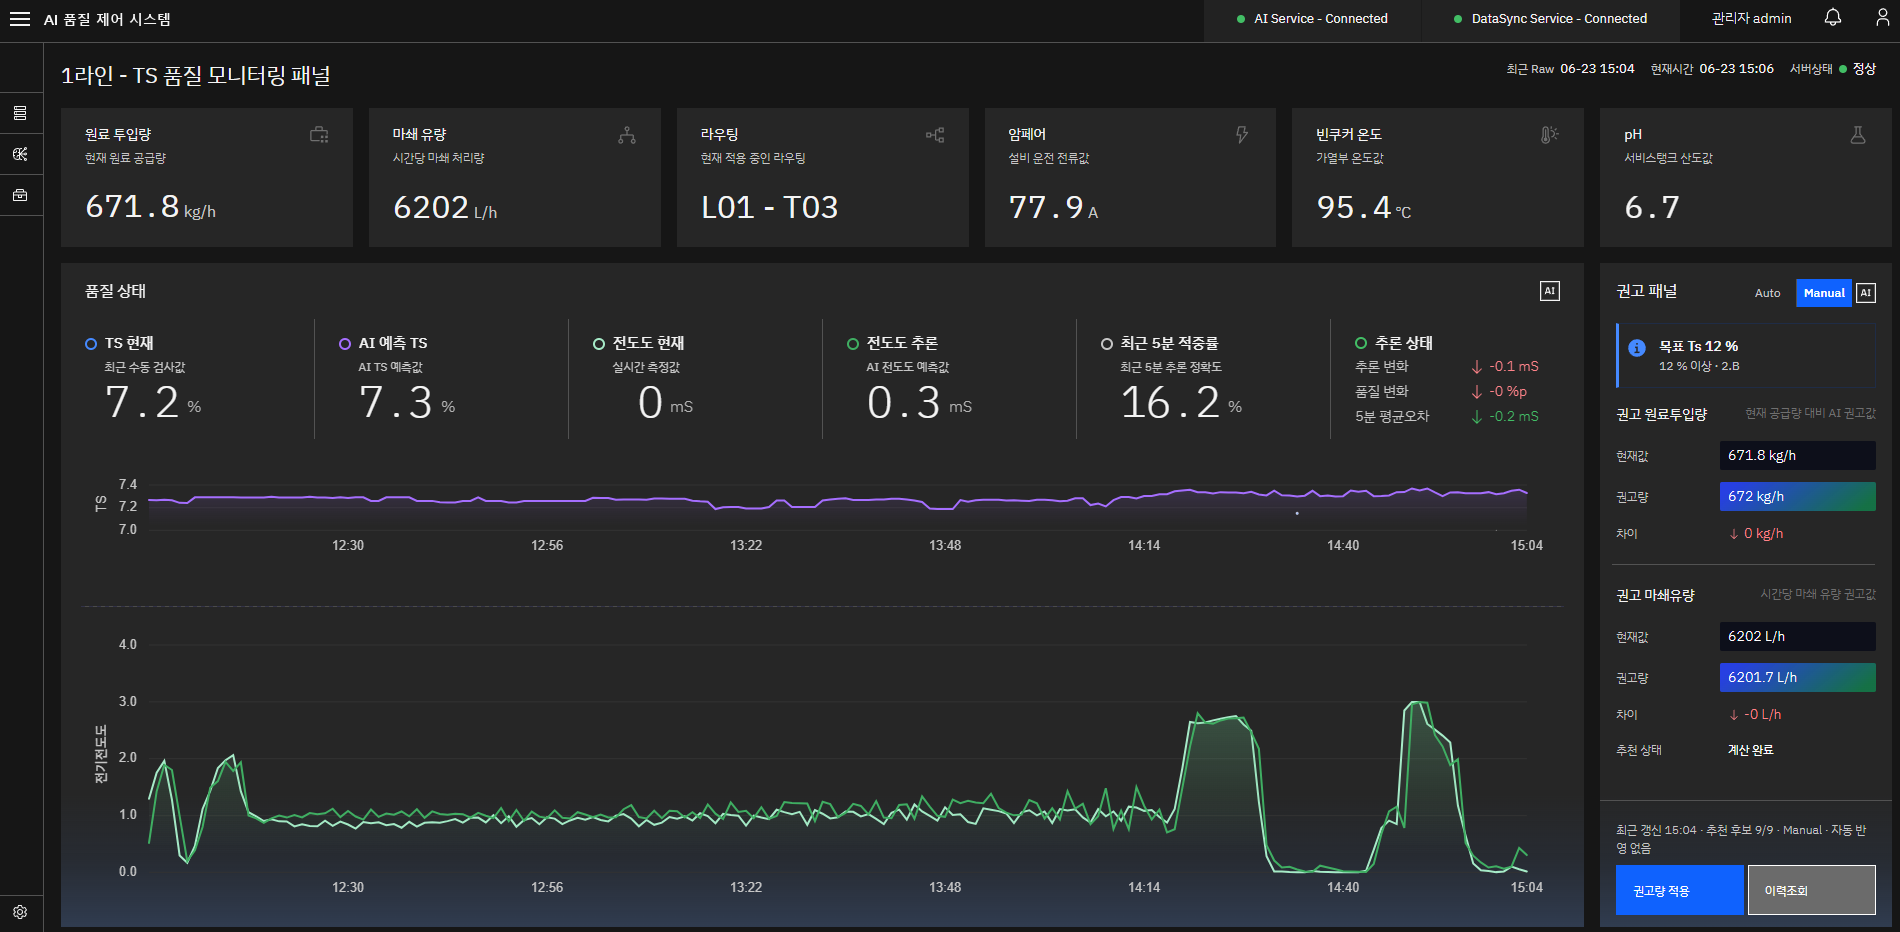
Task: Click the list icon in sidebar
Action: click(x=20, y=113)
